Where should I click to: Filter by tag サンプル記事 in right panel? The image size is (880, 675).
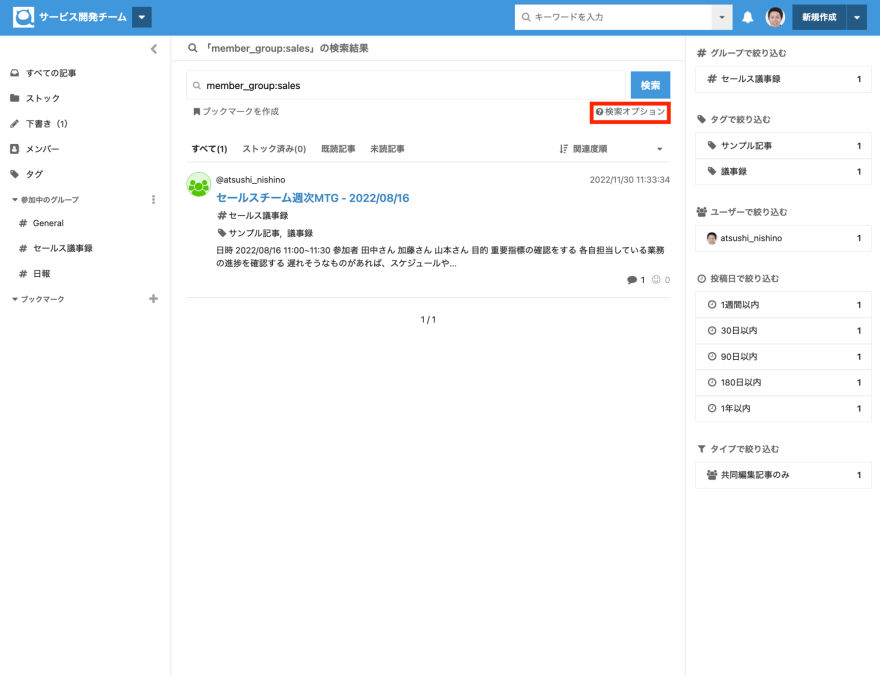[783, 146]
